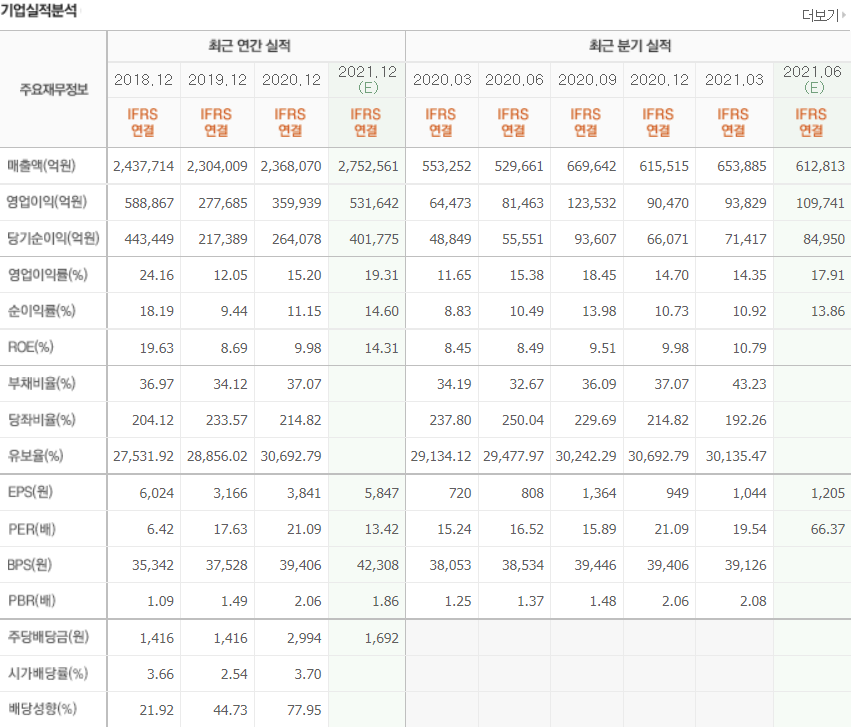The image size is (856, 727).
Task: Select the debt ratio value 43.23
Action: [x=750, y=384]
